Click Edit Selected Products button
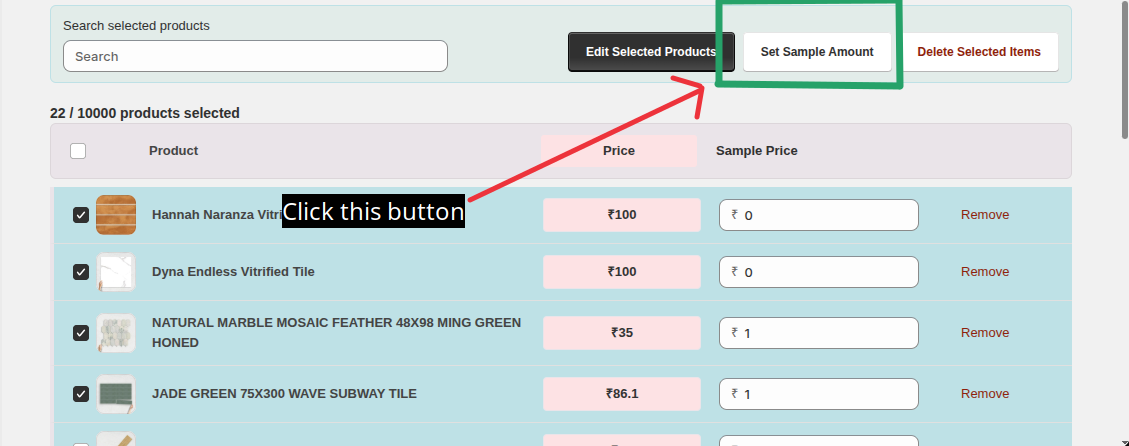Image resolution: width=1129 pixels, height=446 pixels. tap(651, 52)
